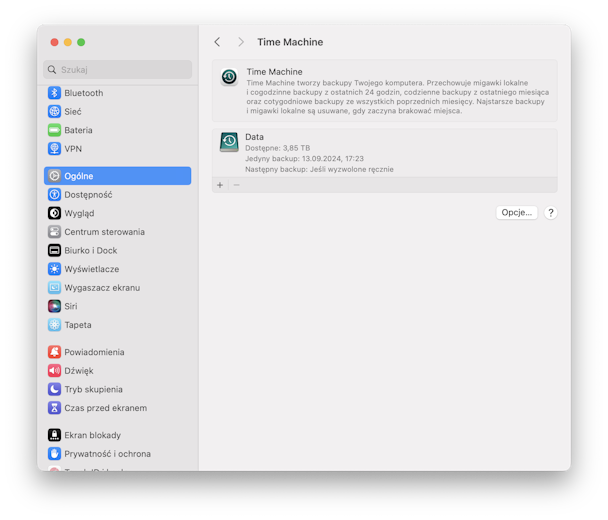Open Bateria settings pane
This screenshot has width=608, height=520.
pyautogui.click(x=117, y=130)
